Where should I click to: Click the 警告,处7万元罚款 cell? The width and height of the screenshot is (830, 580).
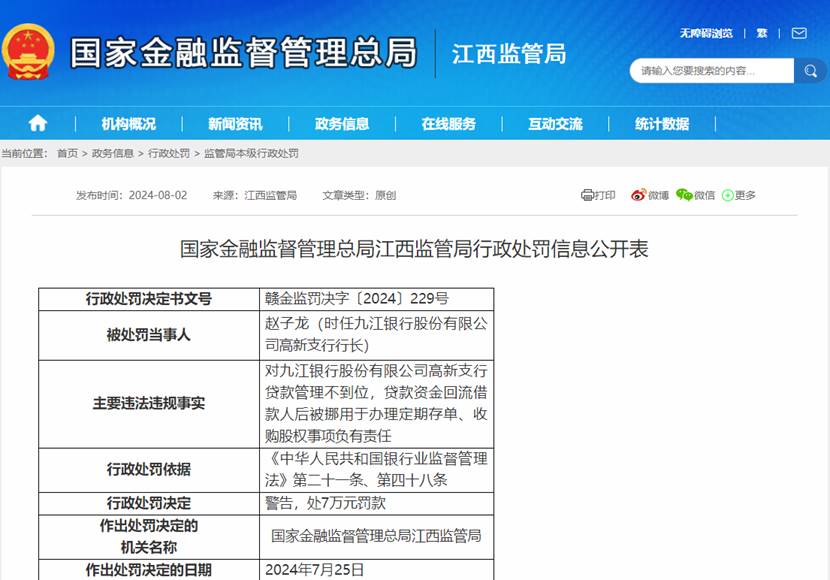click(377, 503)
